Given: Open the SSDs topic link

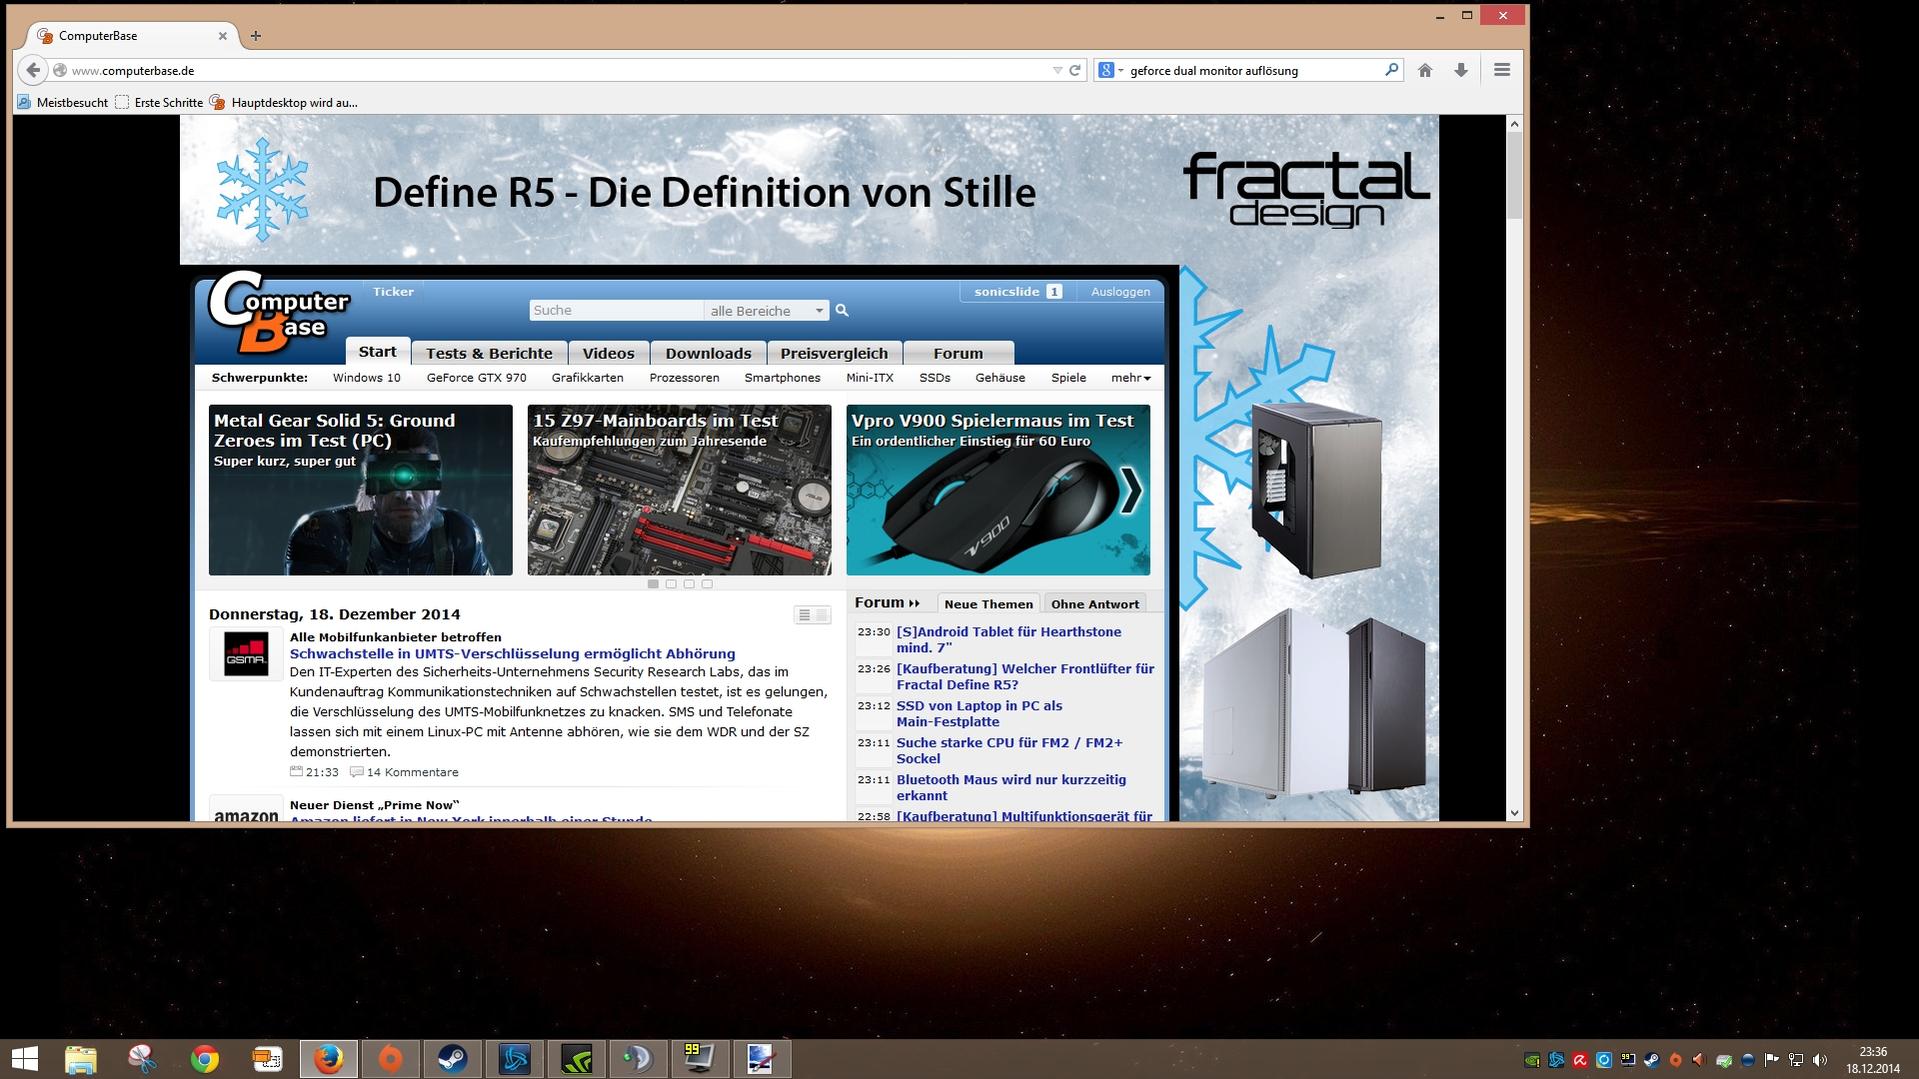Looking at the screenshot, I should [x=934, y=378].
